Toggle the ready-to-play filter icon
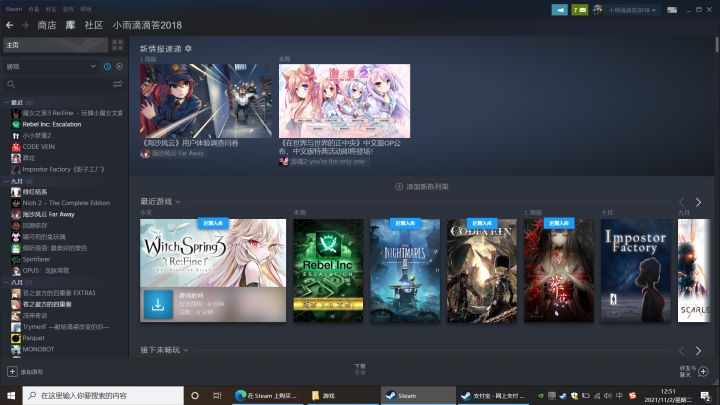This screenshot has height=405, width=720. pos(119,67)
